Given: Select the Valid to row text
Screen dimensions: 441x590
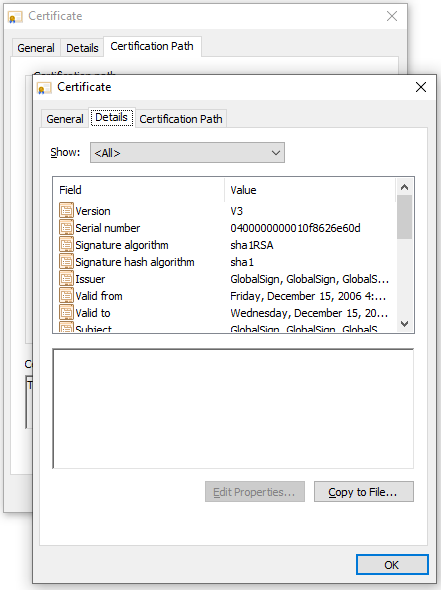Looking at the screenshot, I should click(93, 313).
